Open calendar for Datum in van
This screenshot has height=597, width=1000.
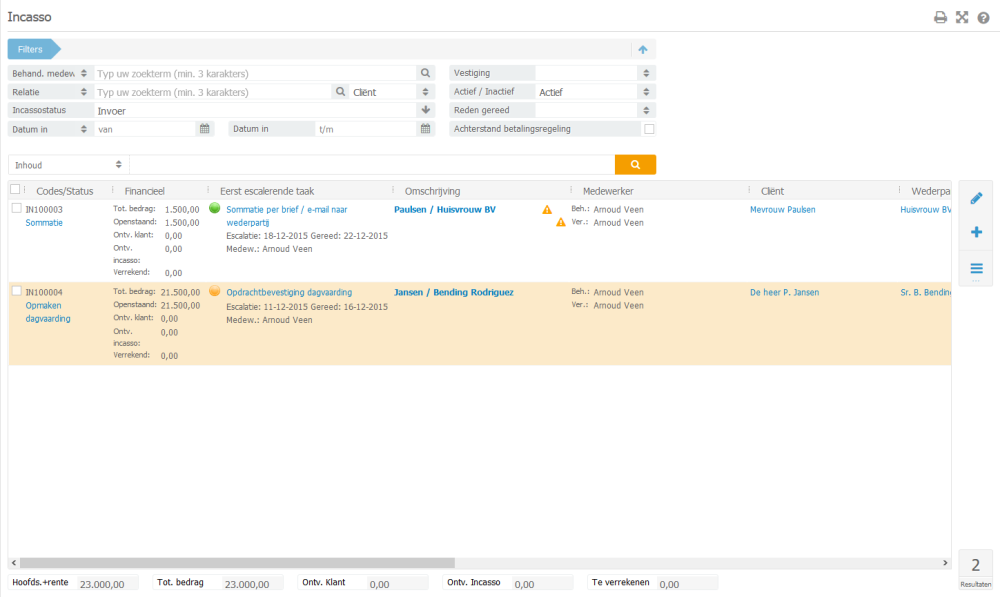tap(205, 129)
